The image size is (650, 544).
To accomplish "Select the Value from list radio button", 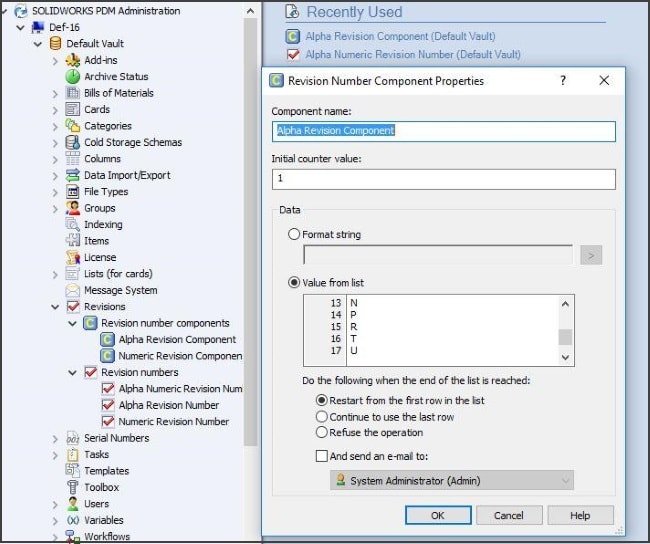I will 293,283.
